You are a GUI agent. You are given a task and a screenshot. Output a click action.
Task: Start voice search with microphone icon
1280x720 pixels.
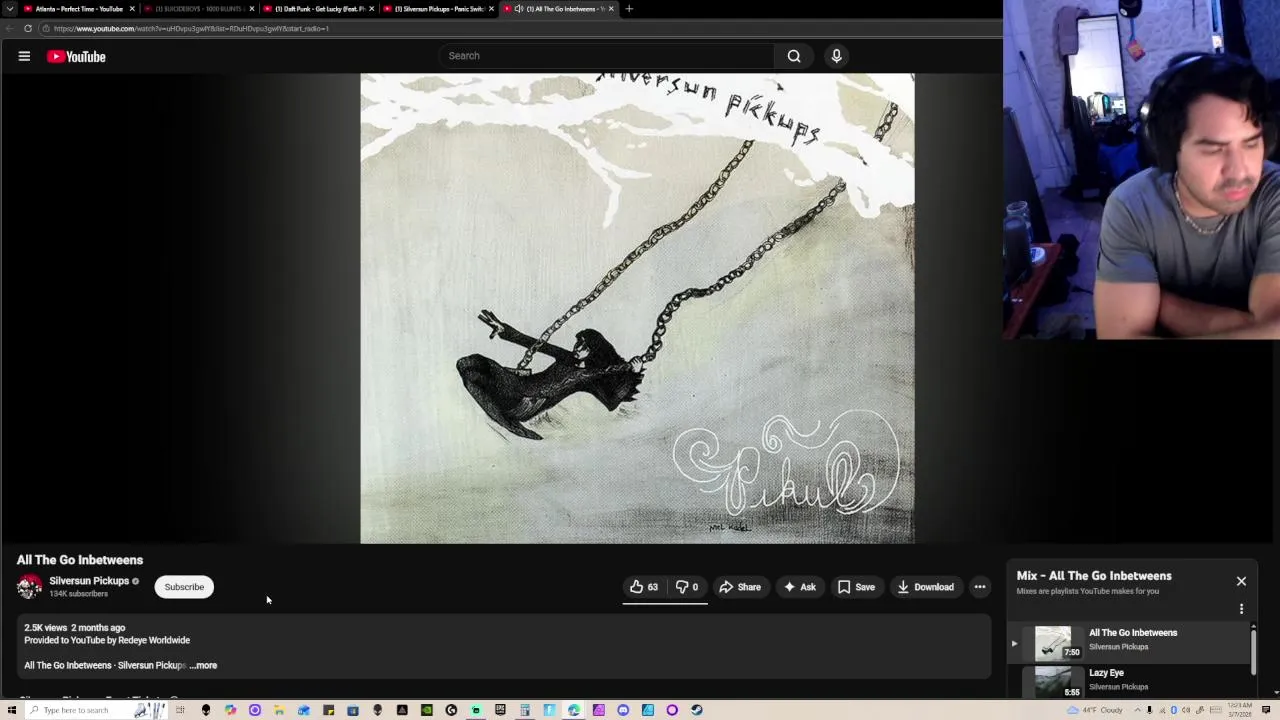pos(837,56)
